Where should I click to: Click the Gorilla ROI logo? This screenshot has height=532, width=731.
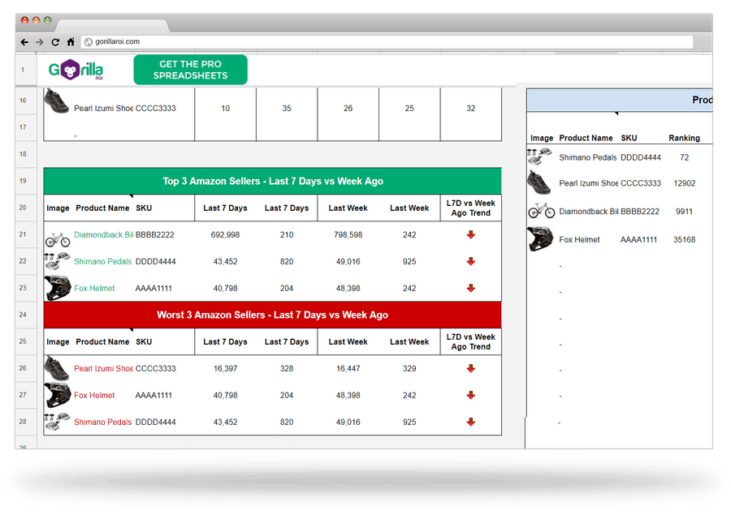coord(76,70)
